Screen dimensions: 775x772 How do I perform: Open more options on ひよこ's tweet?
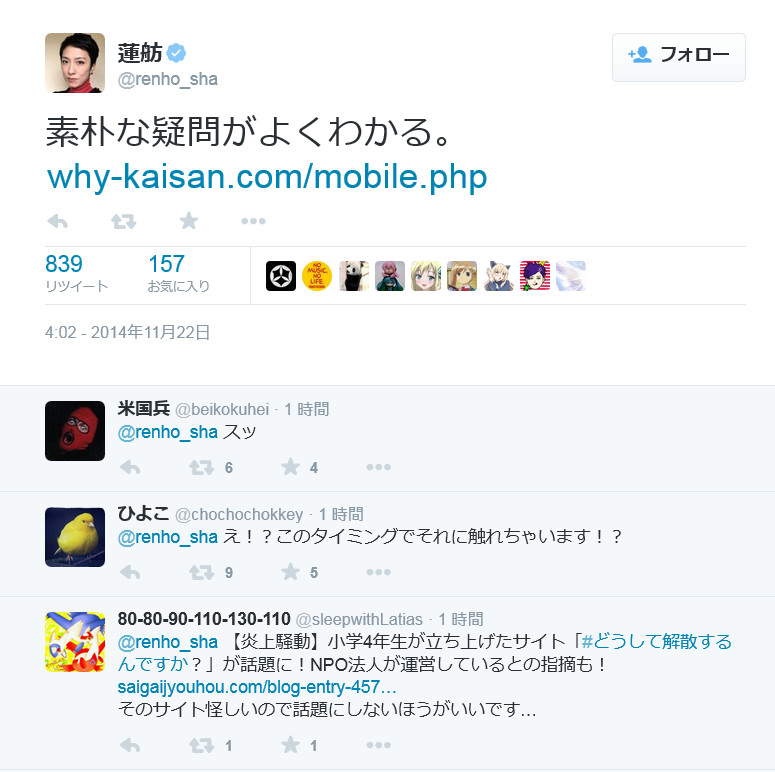point(379,572)
